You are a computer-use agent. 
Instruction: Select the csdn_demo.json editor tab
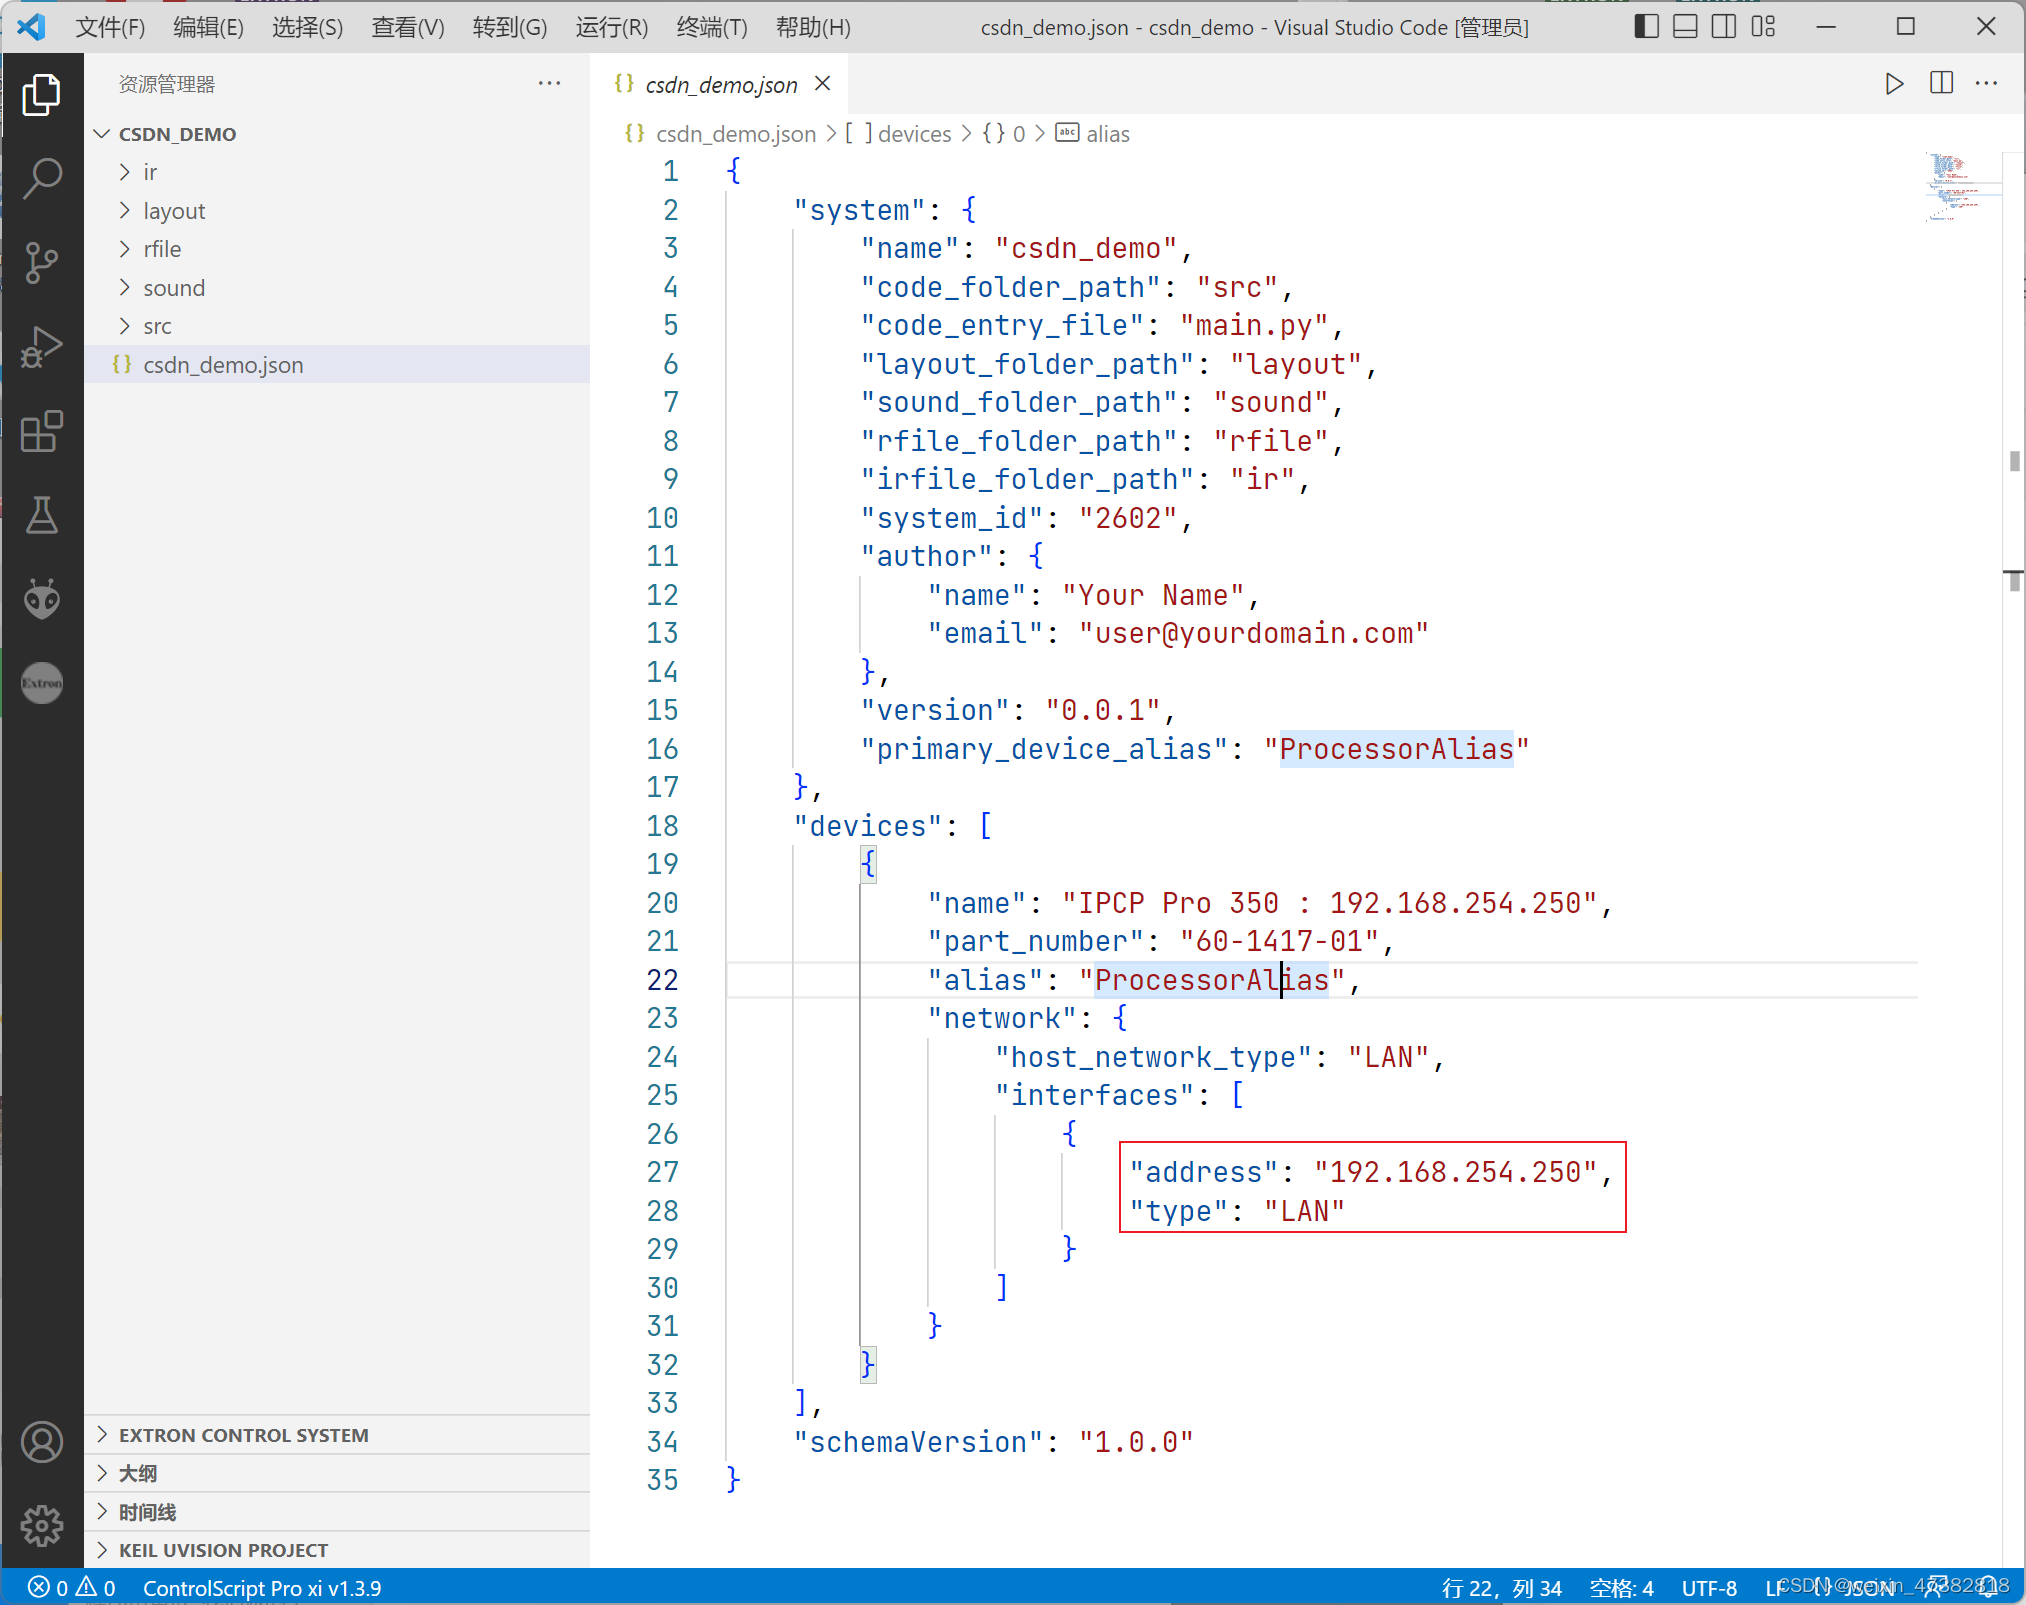click(720, 85)
